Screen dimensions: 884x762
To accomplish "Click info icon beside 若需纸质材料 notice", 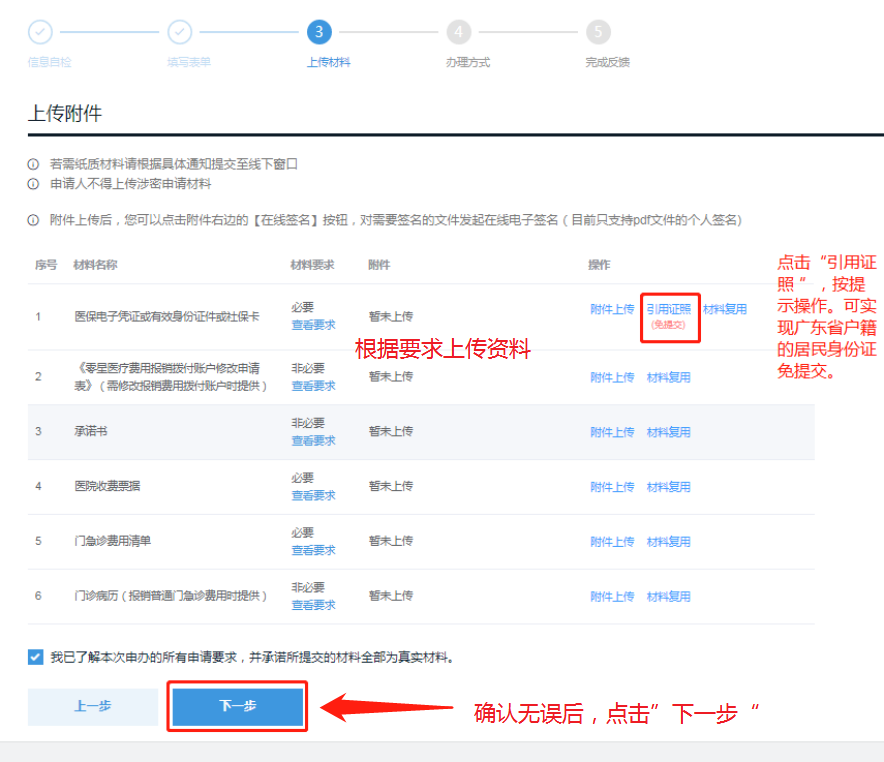I will tap(33, 164).
